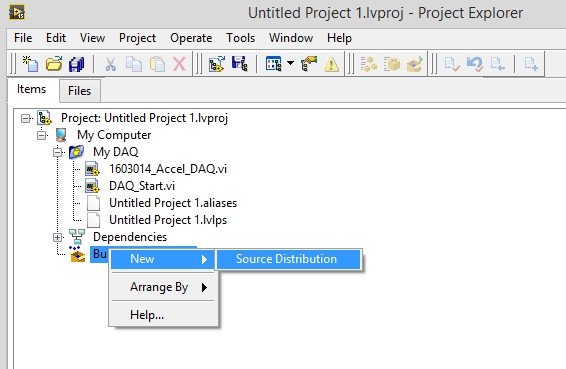Click the Open folder toolbar icon
This screenshot has width=566, height=369.
click(54, 64)
